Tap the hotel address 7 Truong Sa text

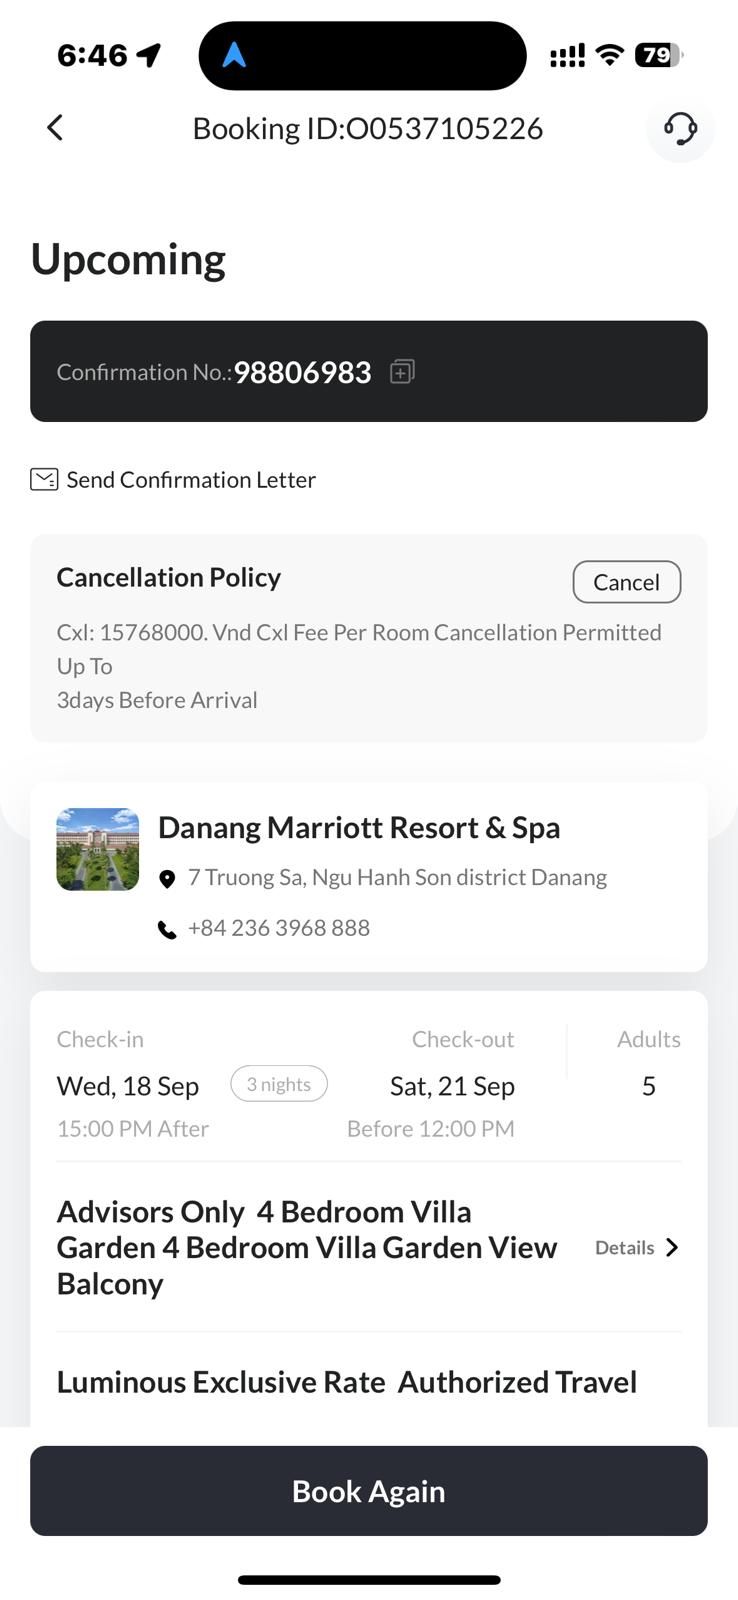397,877
